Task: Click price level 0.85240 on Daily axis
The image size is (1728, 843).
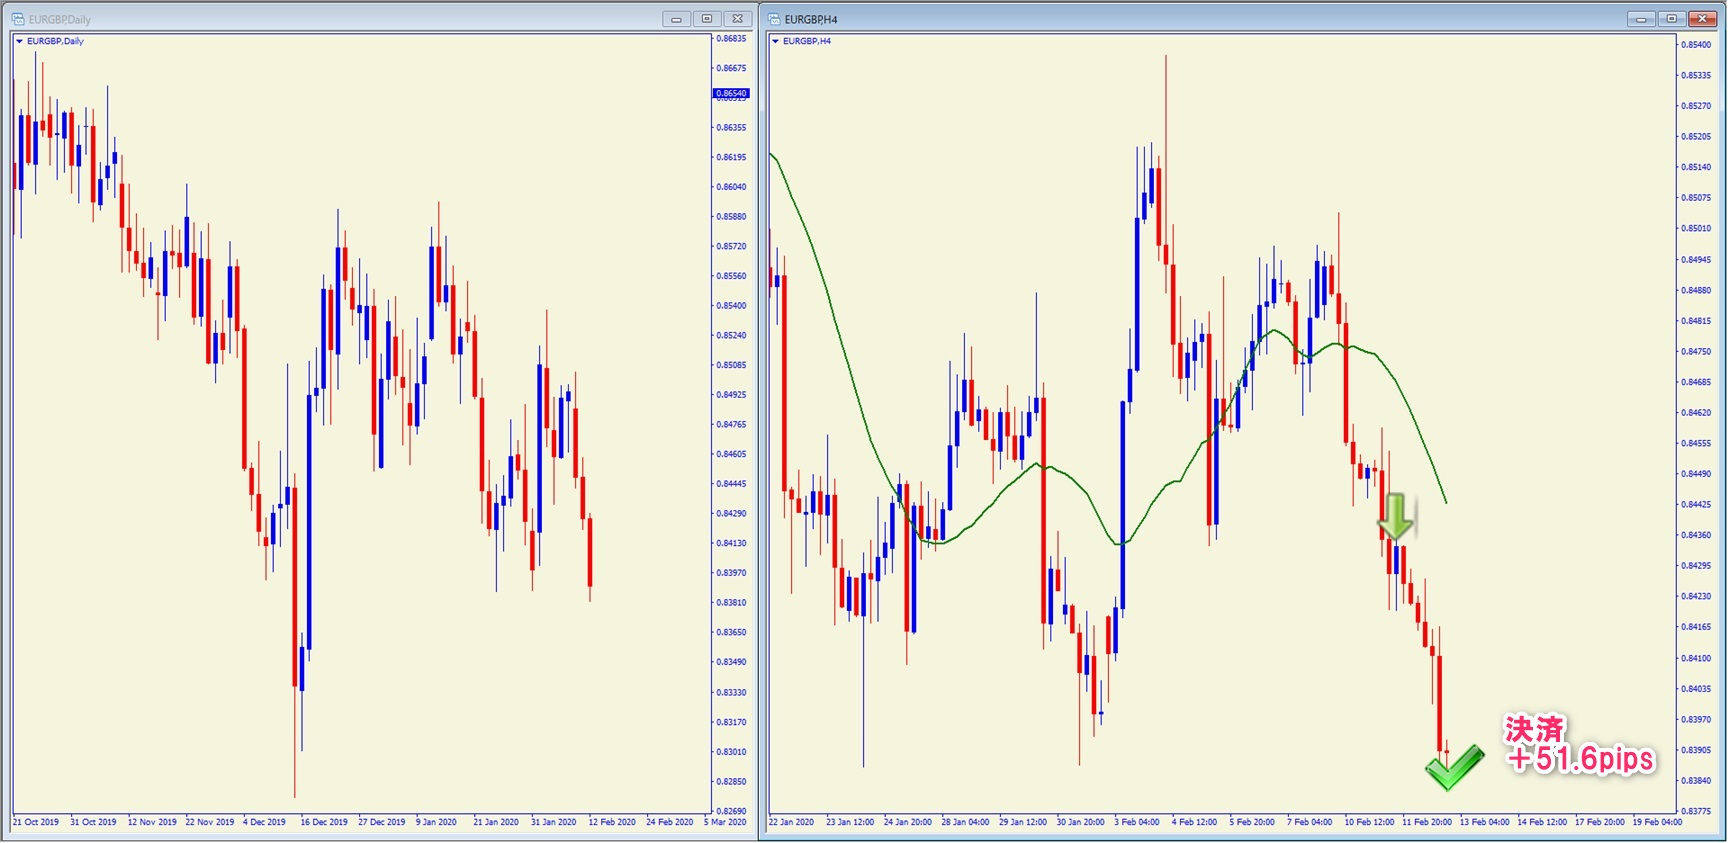Action: point(731,335)
